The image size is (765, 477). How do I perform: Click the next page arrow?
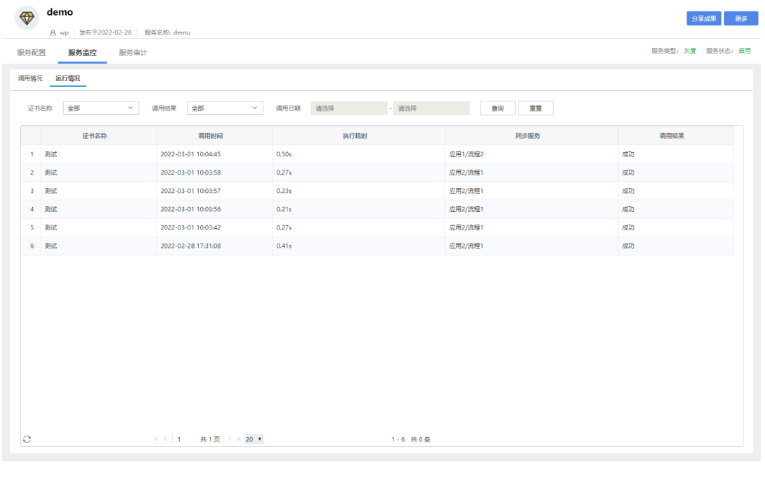229,439
